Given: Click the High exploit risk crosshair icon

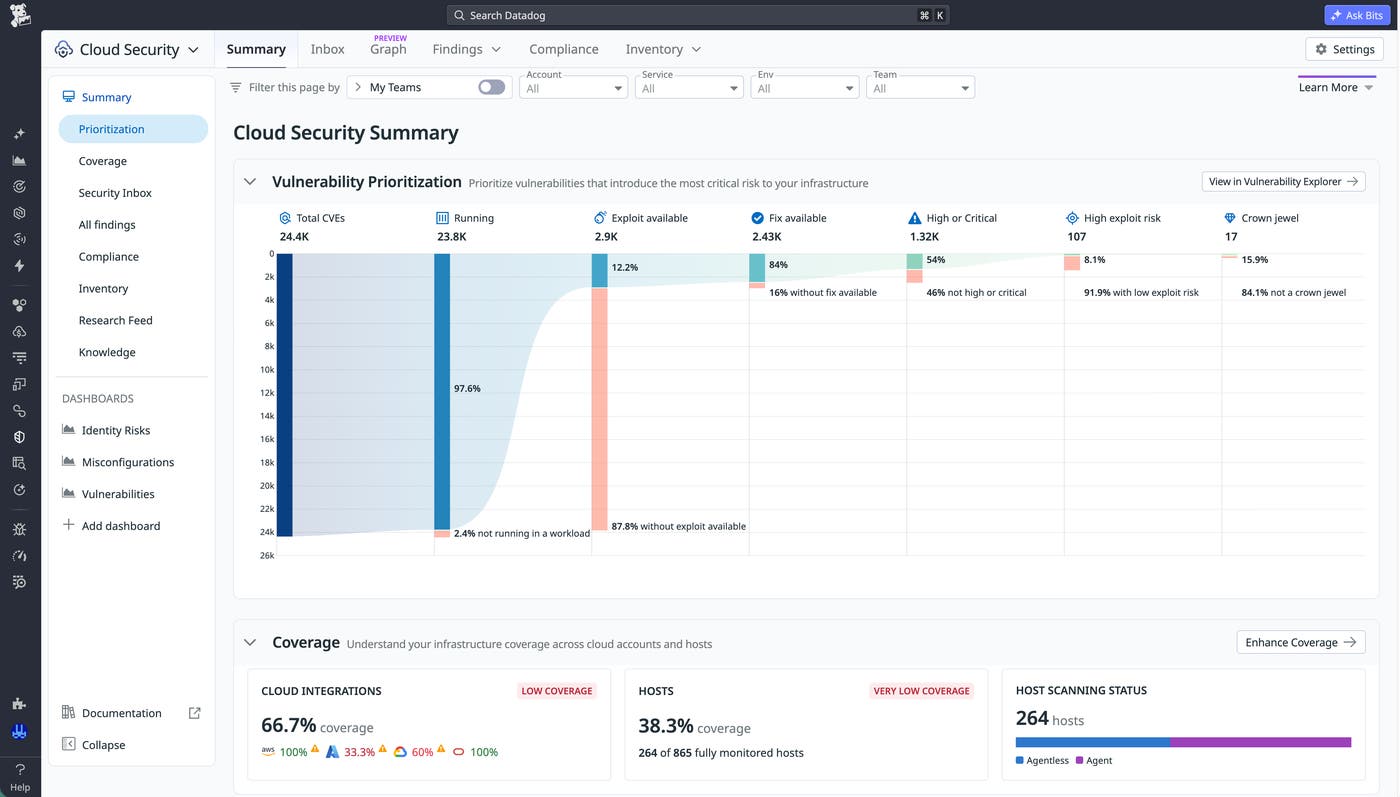Looking at the screenshot, I should [1072, 218].
